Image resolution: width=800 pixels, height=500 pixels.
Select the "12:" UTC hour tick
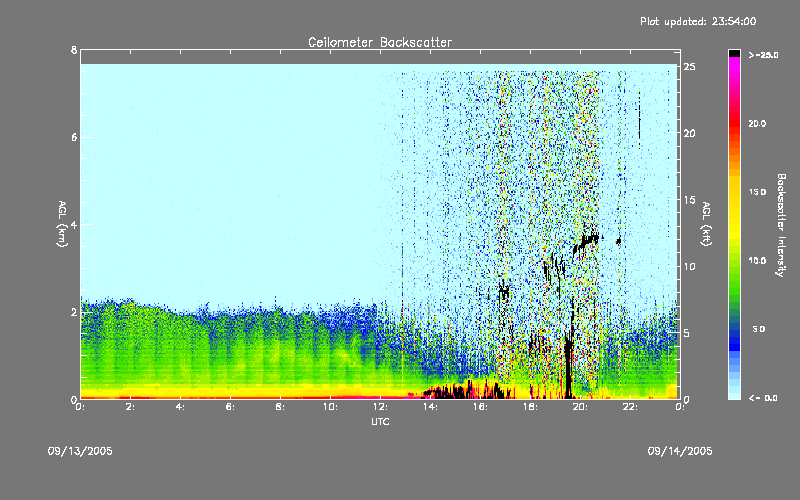(381, 407)
